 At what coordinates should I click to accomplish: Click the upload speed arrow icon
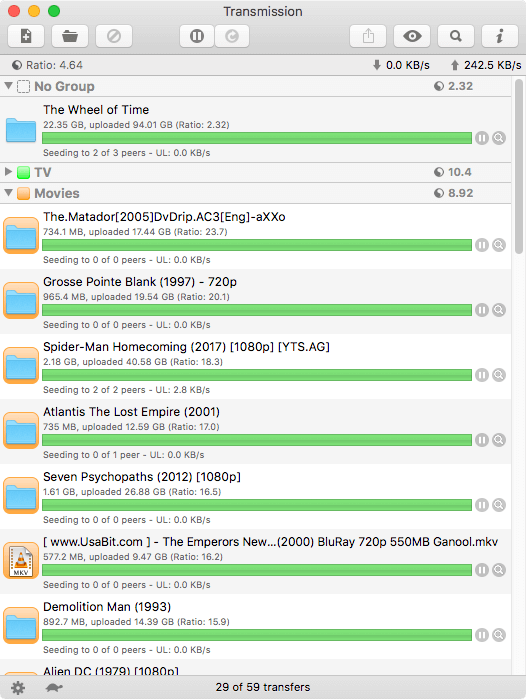click(x=455, y=65)
